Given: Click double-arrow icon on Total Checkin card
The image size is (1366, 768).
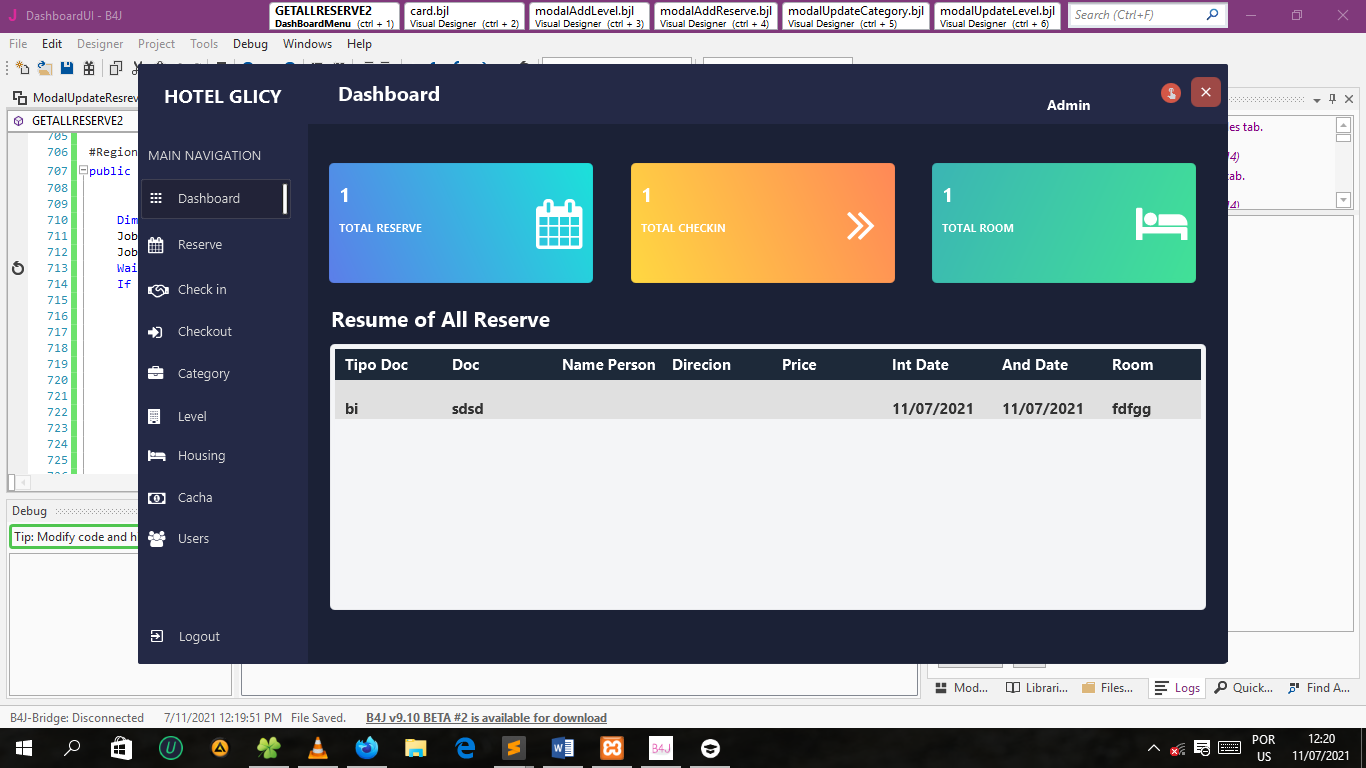Looking at the screenshot, I should [860, 226].
